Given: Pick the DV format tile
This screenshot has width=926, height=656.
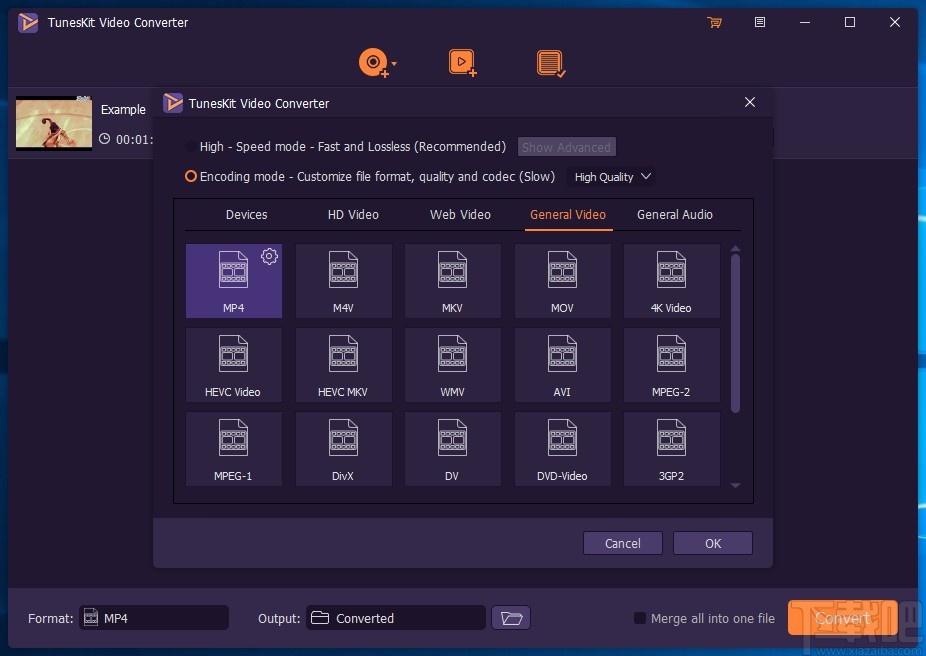Looking at the screenshot, I should click(x=452, y=449).
